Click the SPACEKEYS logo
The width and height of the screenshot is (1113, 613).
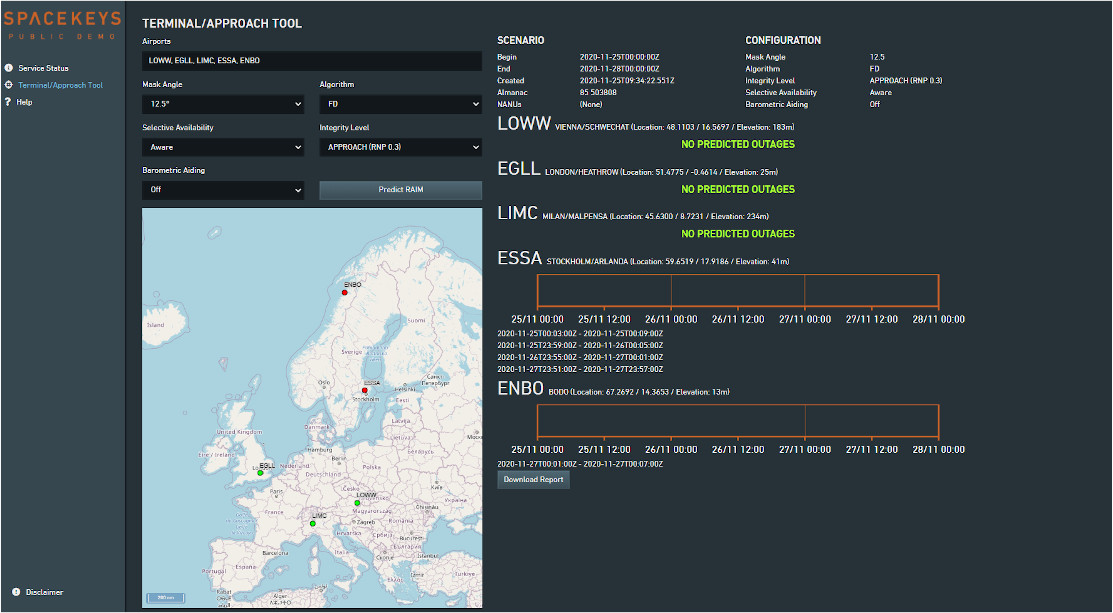coord(62,23)
